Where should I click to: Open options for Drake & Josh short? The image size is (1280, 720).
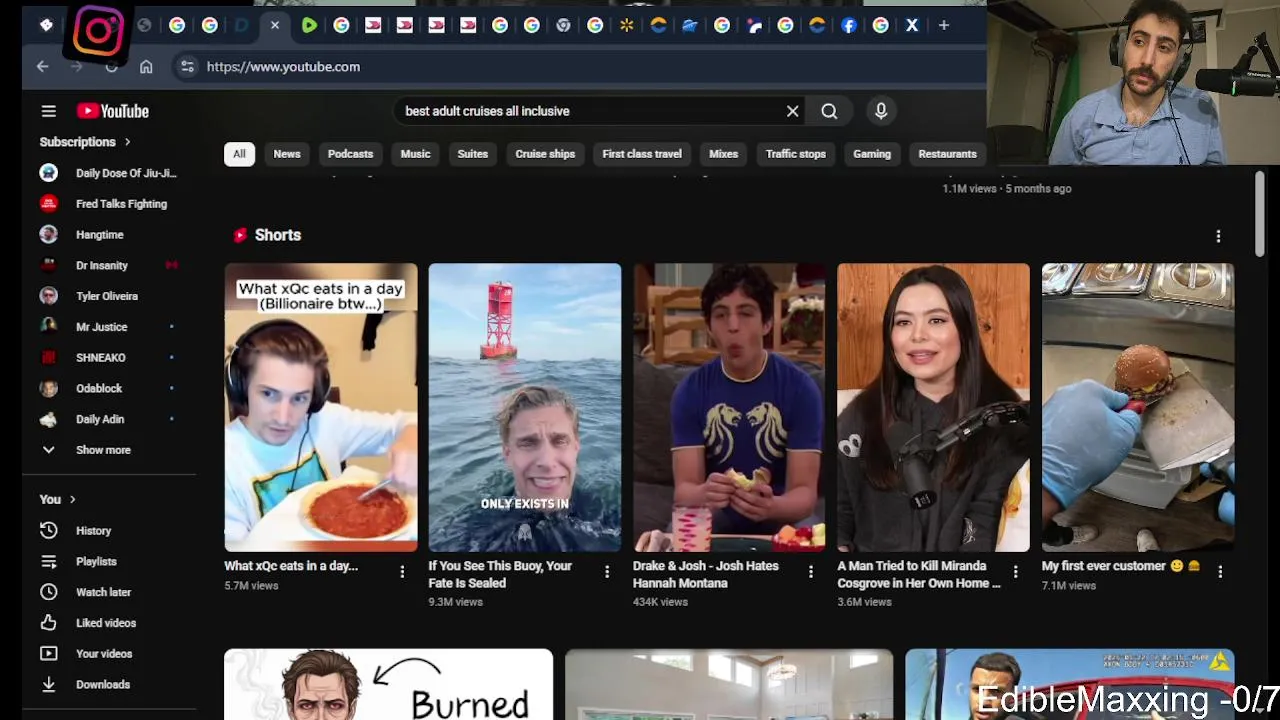(x=811, y=571)
